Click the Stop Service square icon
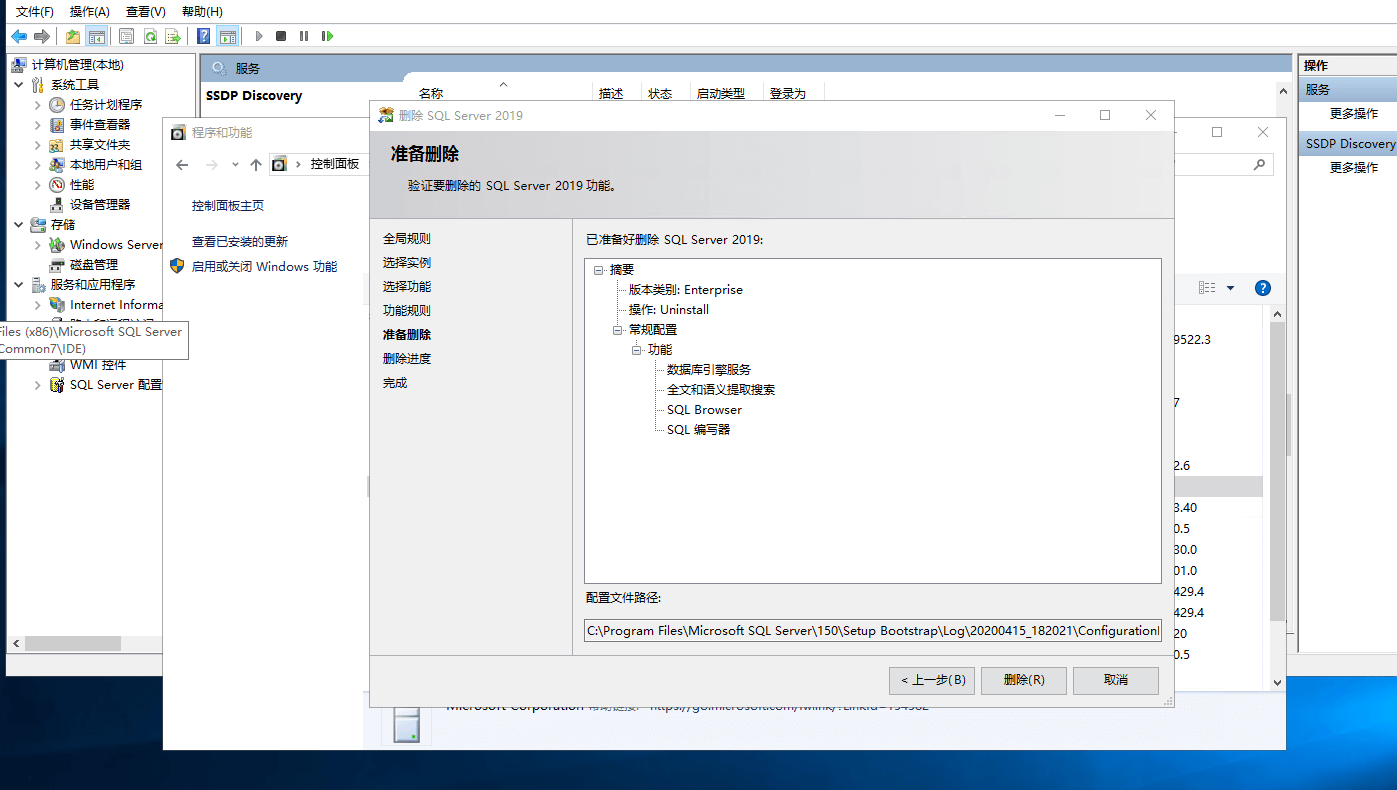Viewport: 1397px width, 790px height. coord(281,36)
